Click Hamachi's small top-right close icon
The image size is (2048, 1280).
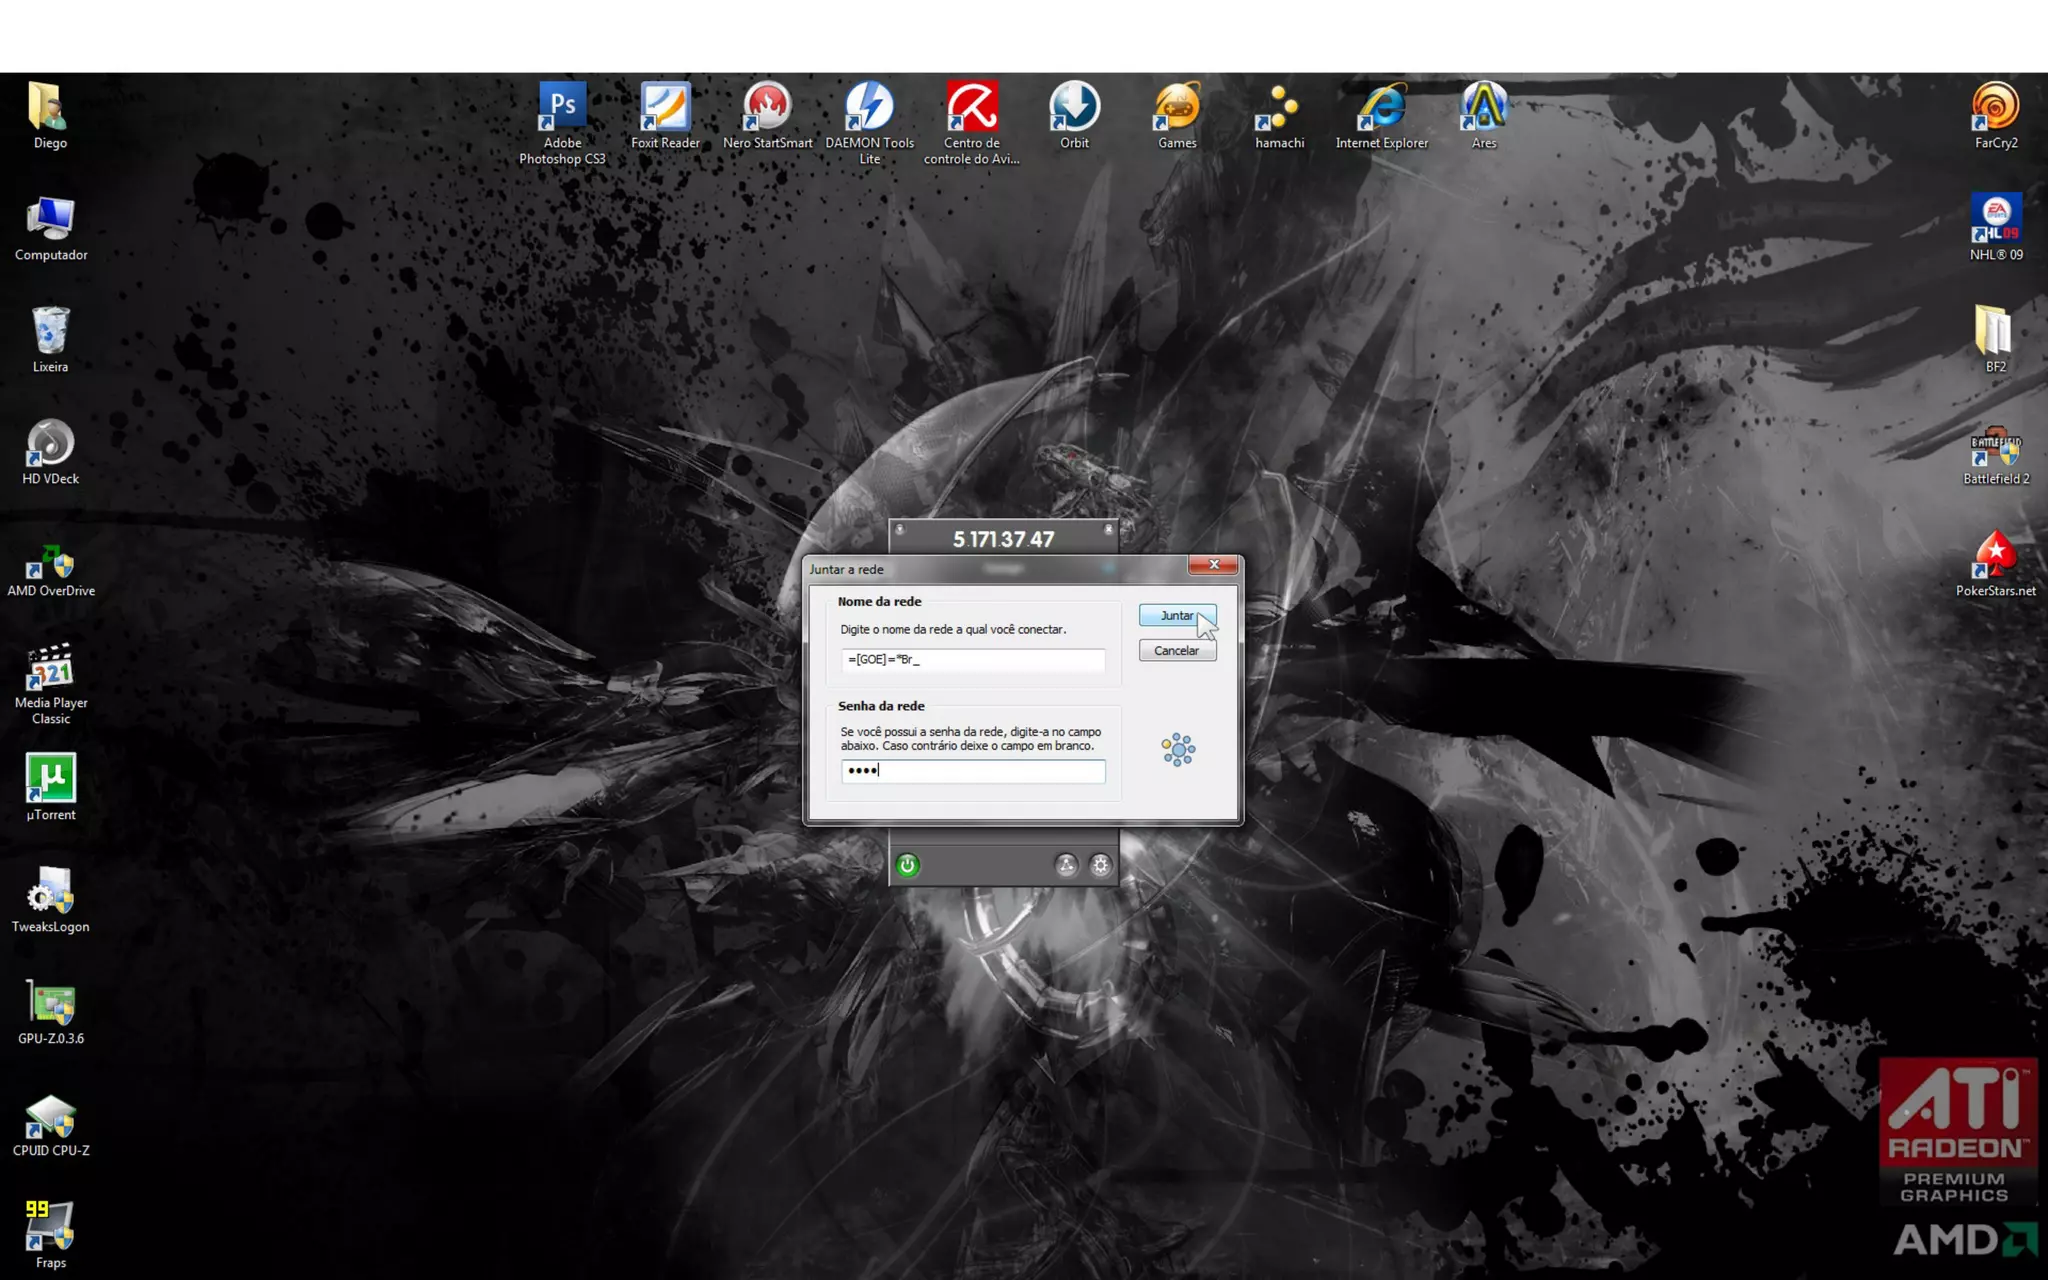click(x=1108, y=528)
